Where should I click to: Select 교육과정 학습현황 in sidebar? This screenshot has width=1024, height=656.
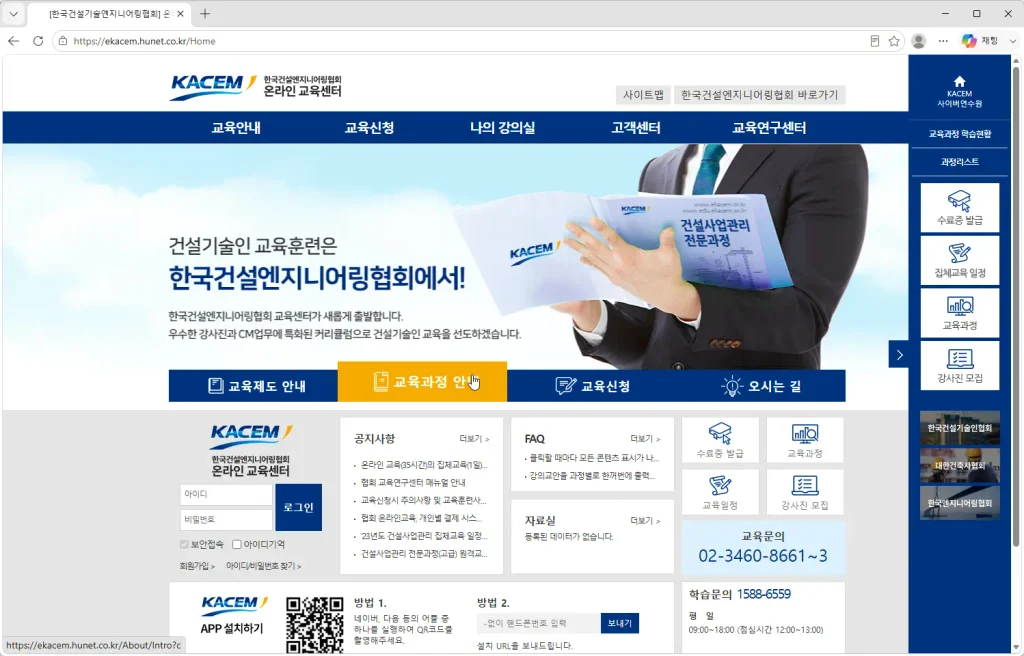click(959, 134)
